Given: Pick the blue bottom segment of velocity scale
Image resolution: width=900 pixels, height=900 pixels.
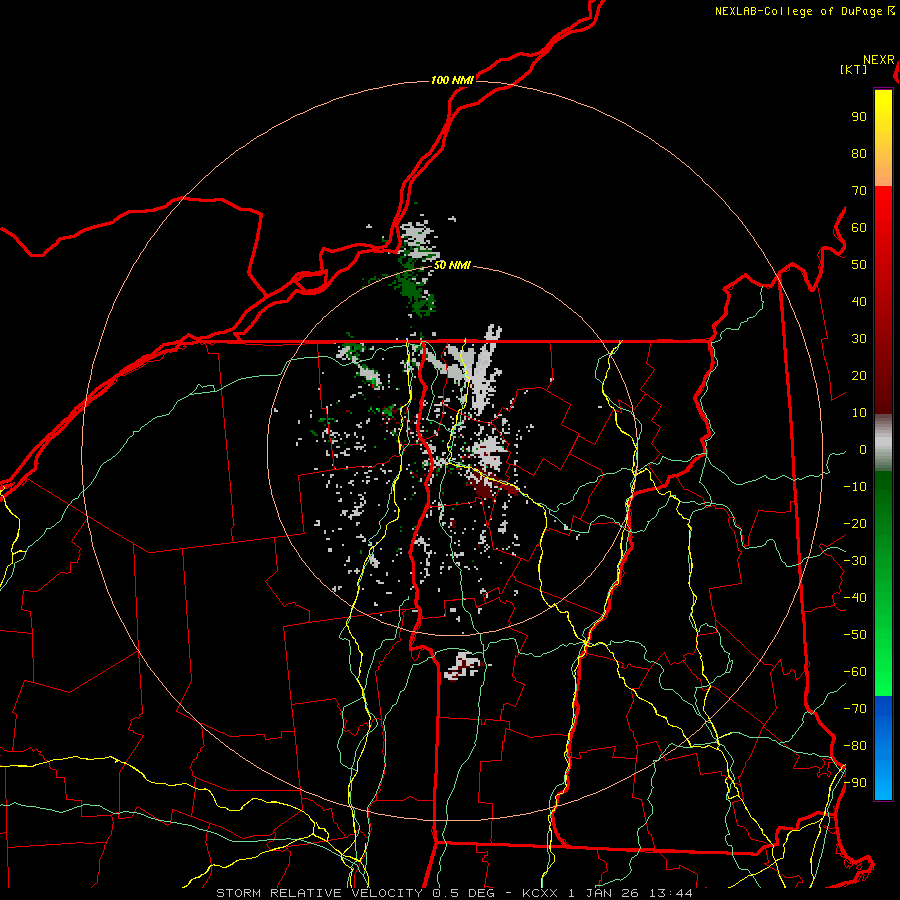Looking at the screenshot, I should tap(883, 748).
